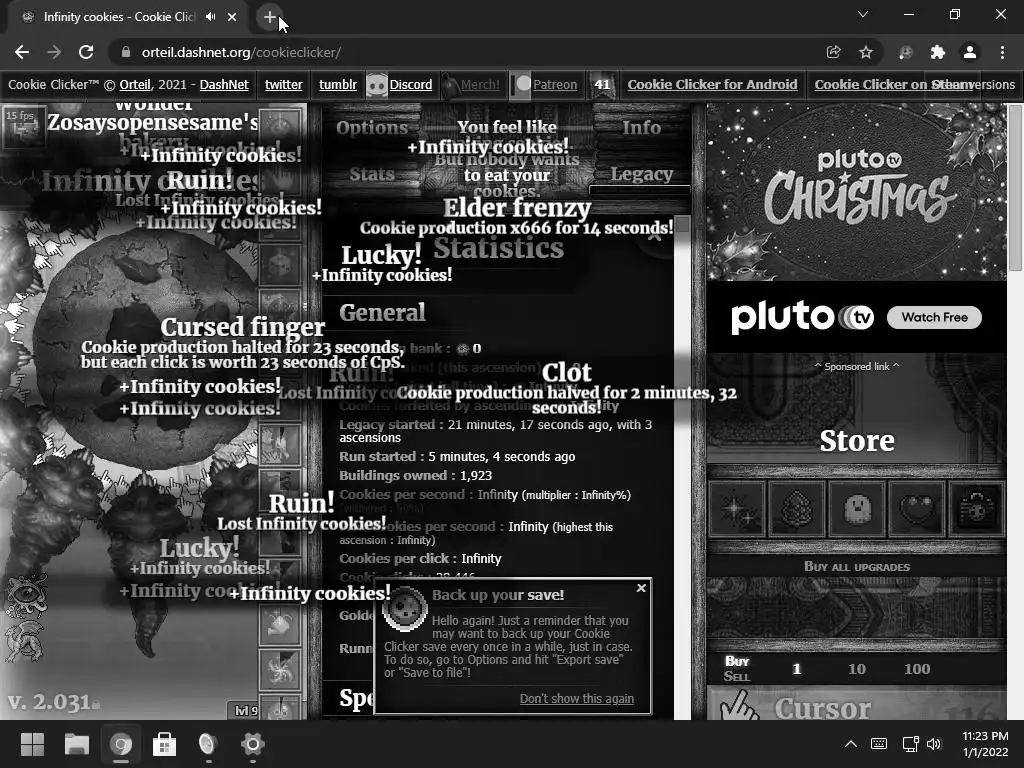Mute the Cookie Clicker browser tab
Viewport: 1024px width, 768px height.
[210, 17]
